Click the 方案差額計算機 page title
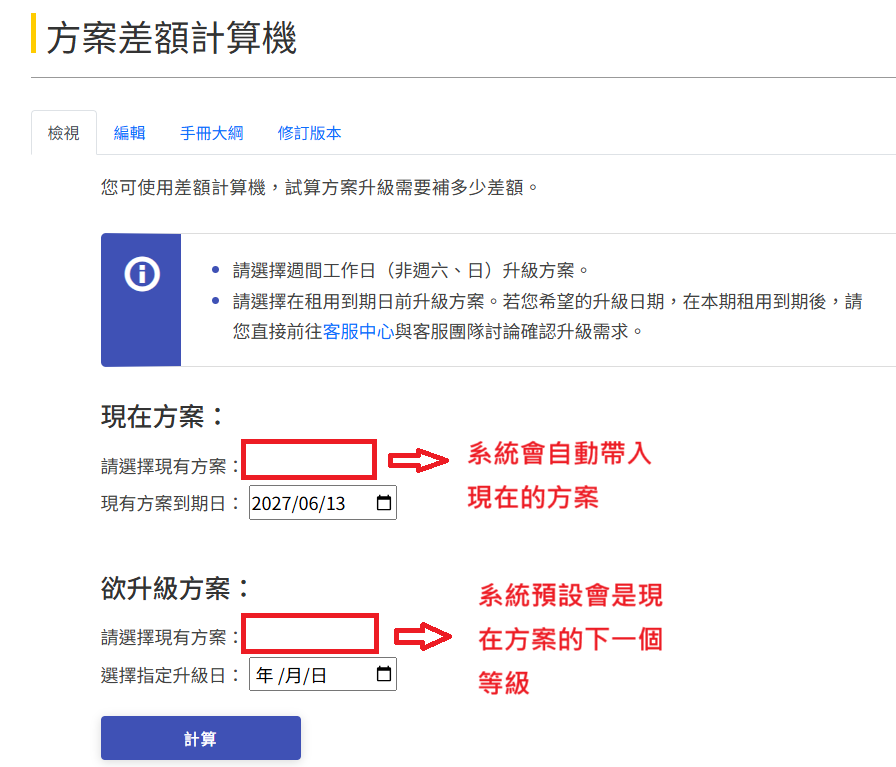 [171, 38]
